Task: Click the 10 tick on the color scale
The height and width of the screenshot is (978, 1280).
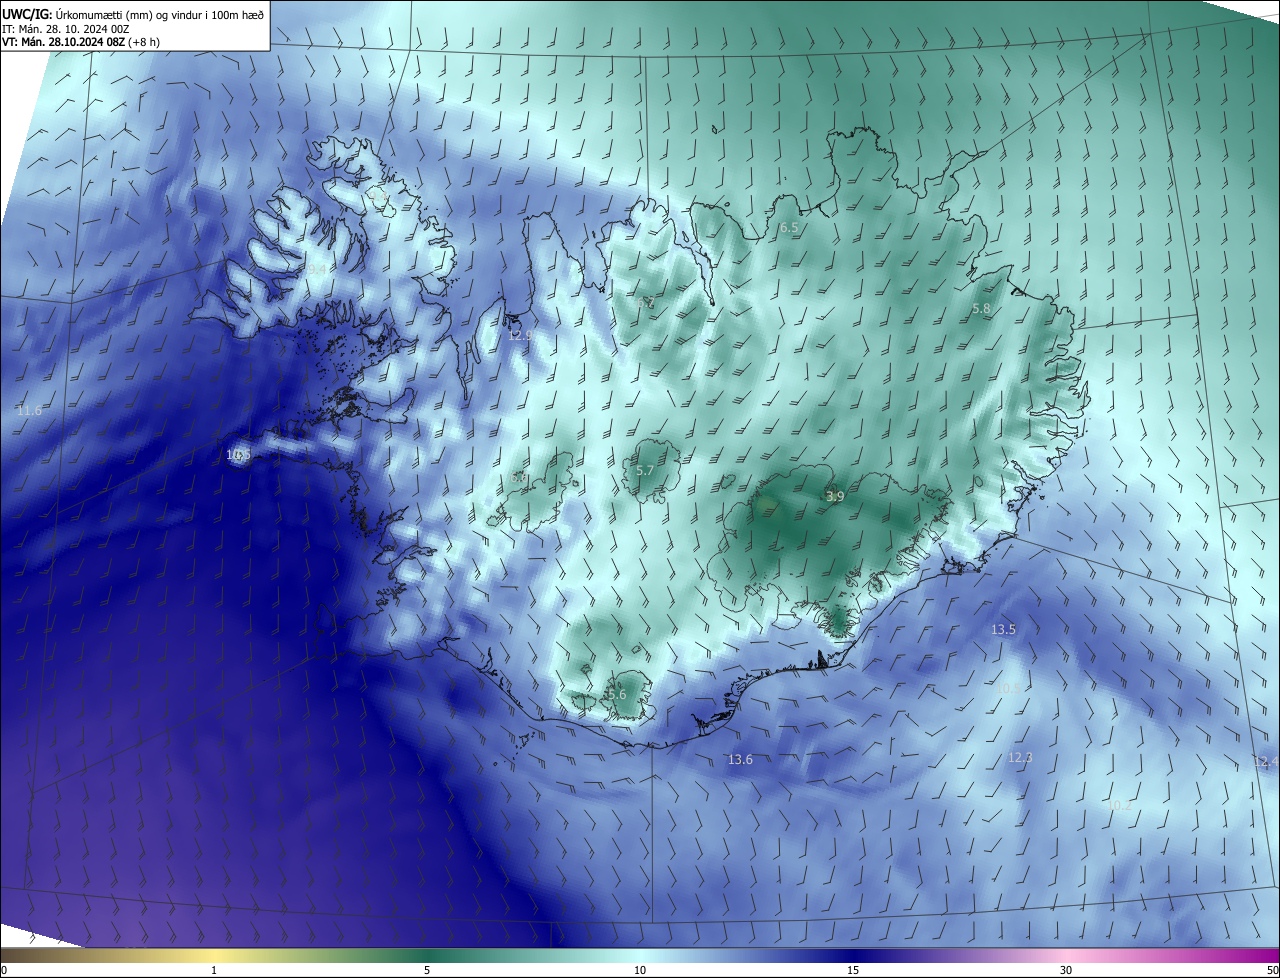Action: click(640, 971)
